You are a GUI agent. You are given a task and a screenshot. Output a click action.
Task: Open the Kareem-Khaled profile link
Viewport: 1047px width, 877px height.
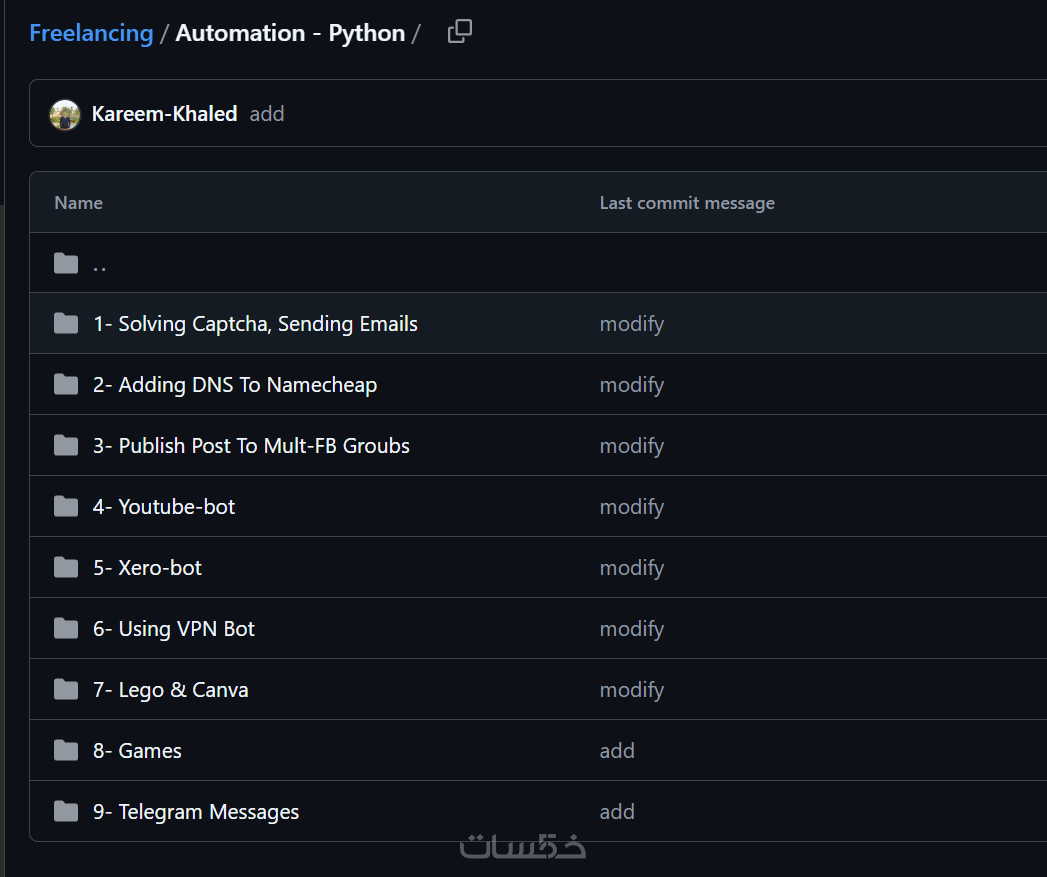coord(164,114)
